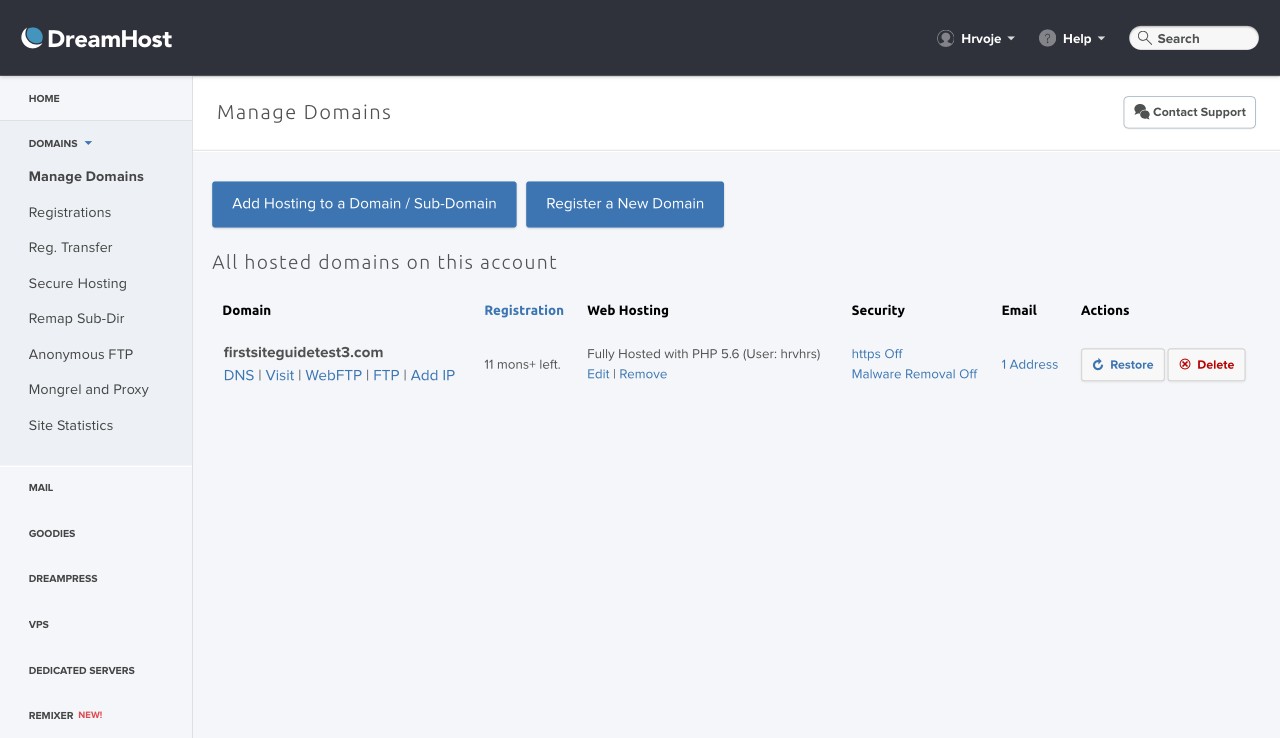Expand the Mail sidebar section
Screen dimensions: 1280x738
coord(41,488)
